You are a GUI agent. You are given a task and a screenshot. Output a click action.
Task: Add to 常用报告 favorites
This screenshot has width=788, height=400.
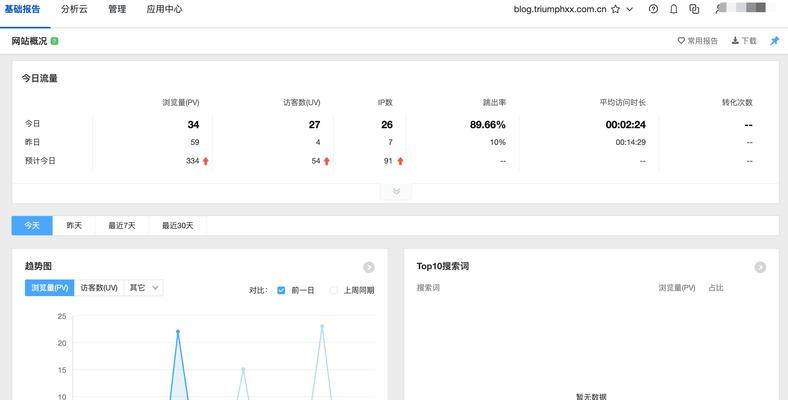698,41
